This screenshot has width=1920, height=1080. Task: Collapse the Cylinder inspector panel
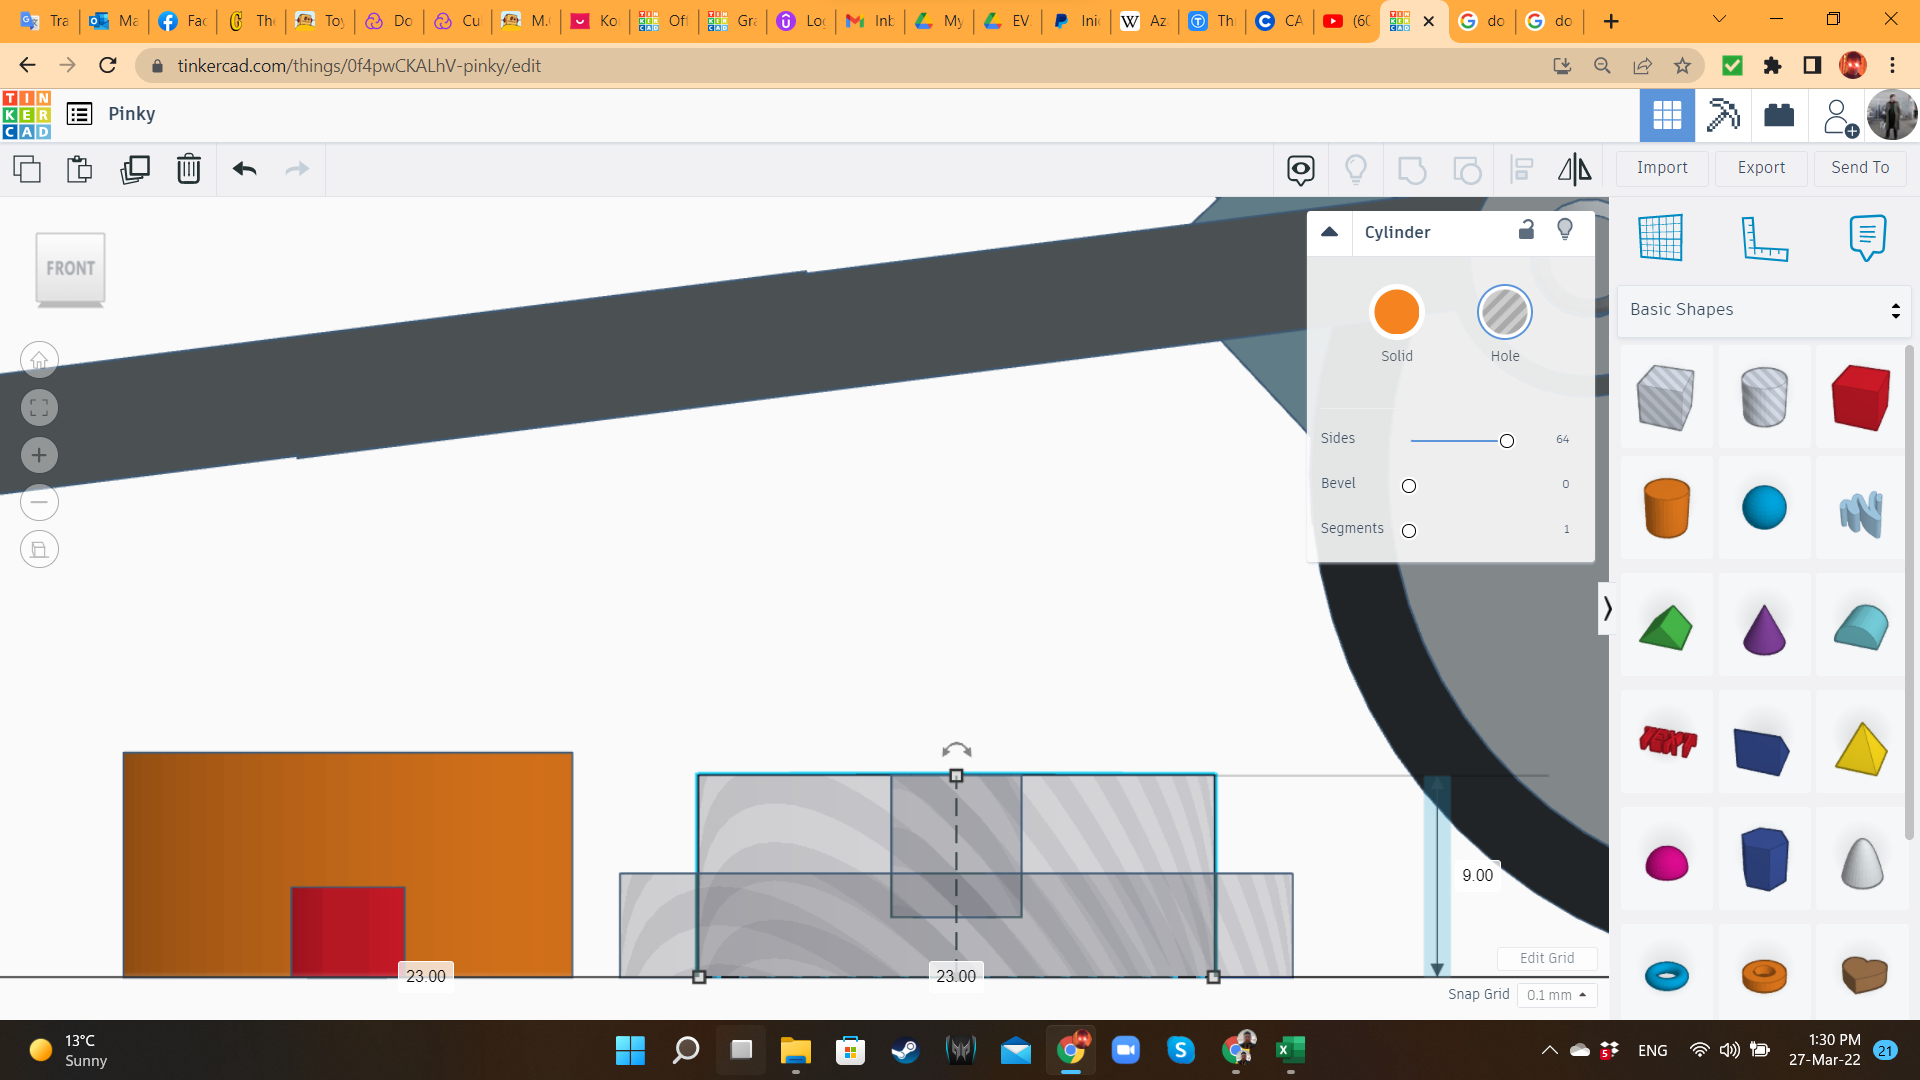[x=1329, y=232]
